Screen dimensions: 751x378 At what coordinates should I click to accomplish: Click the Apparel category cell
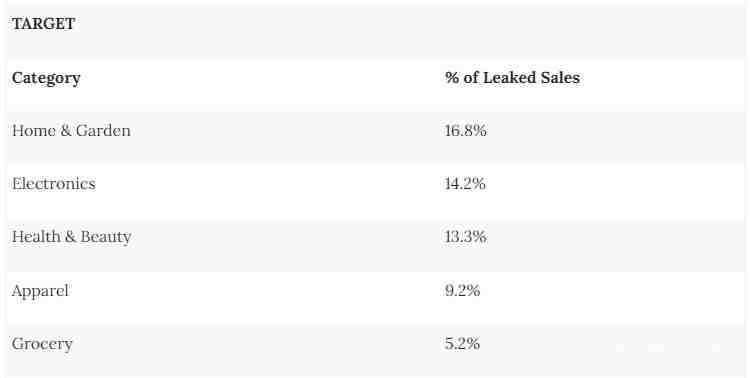click(40, 290)
